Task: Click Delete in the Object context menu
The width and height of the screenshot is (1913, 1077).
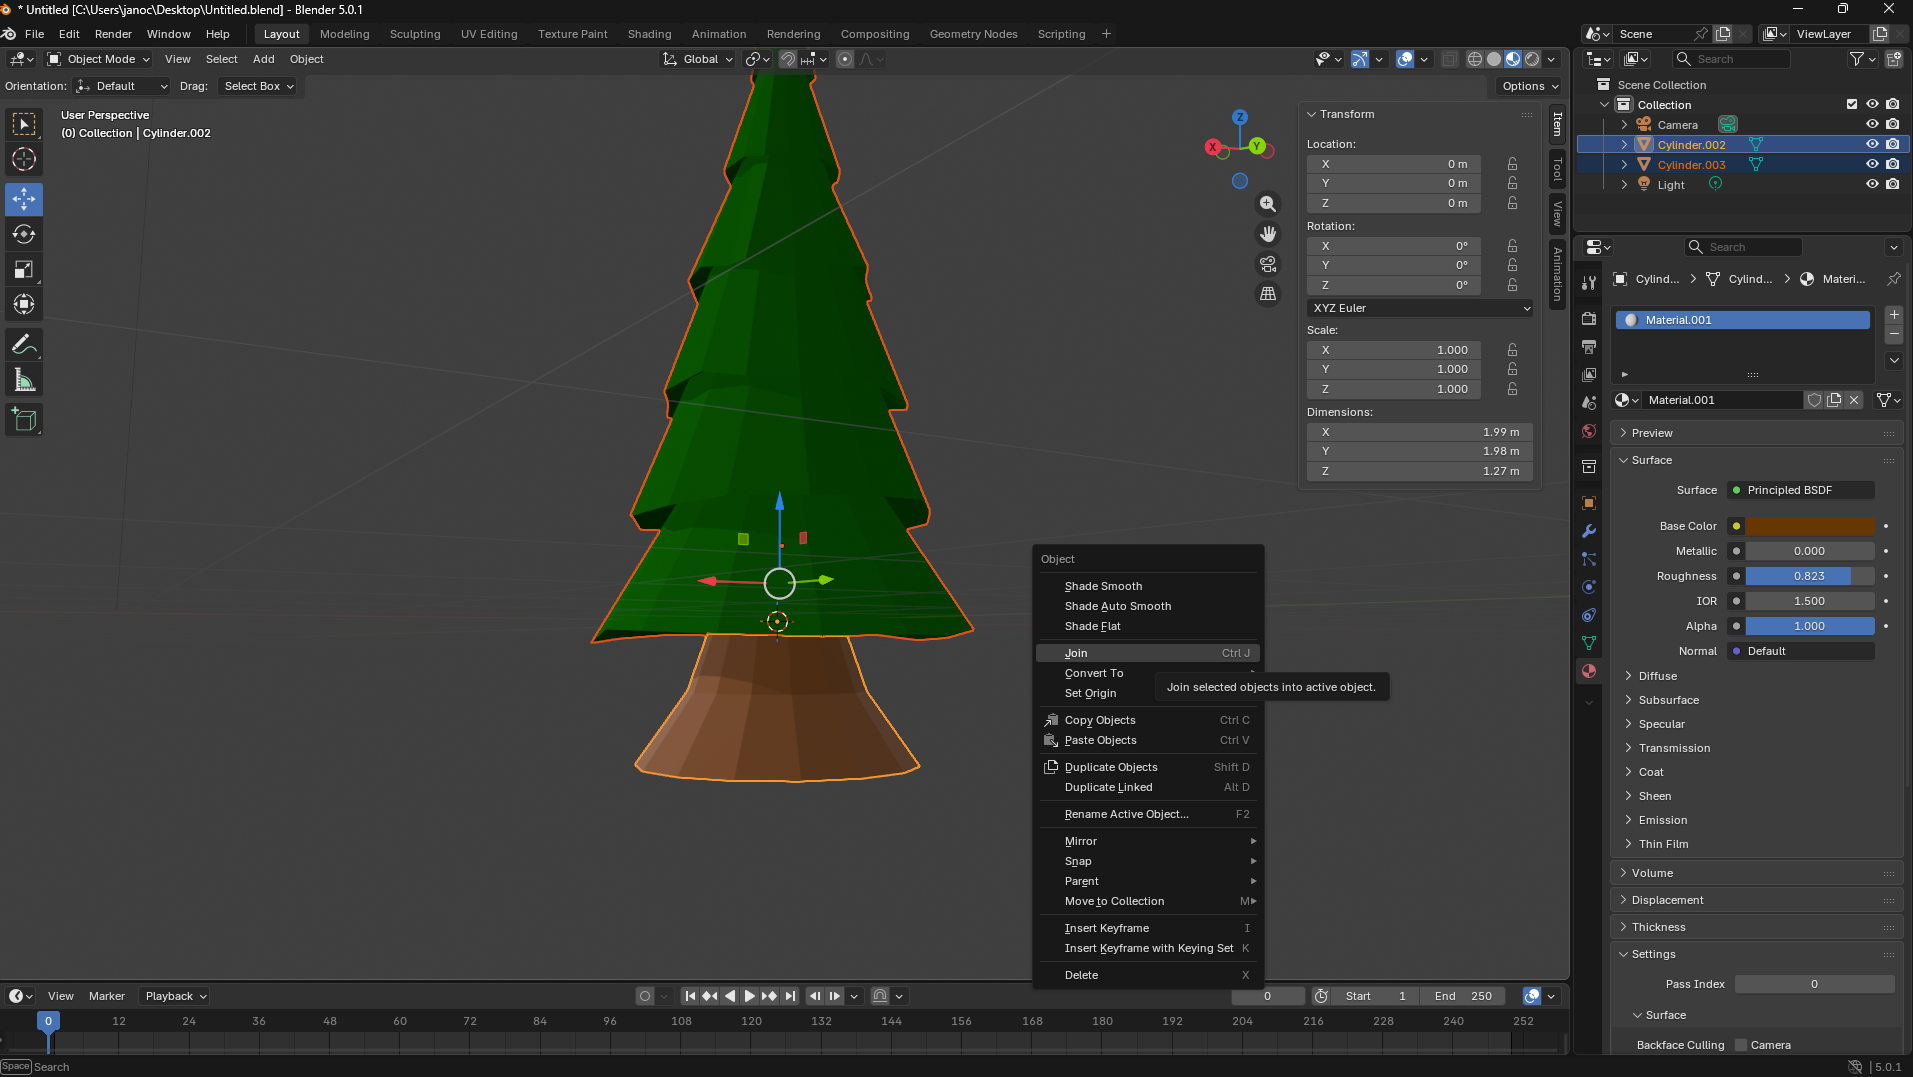Action: [x=1081, y=975]
